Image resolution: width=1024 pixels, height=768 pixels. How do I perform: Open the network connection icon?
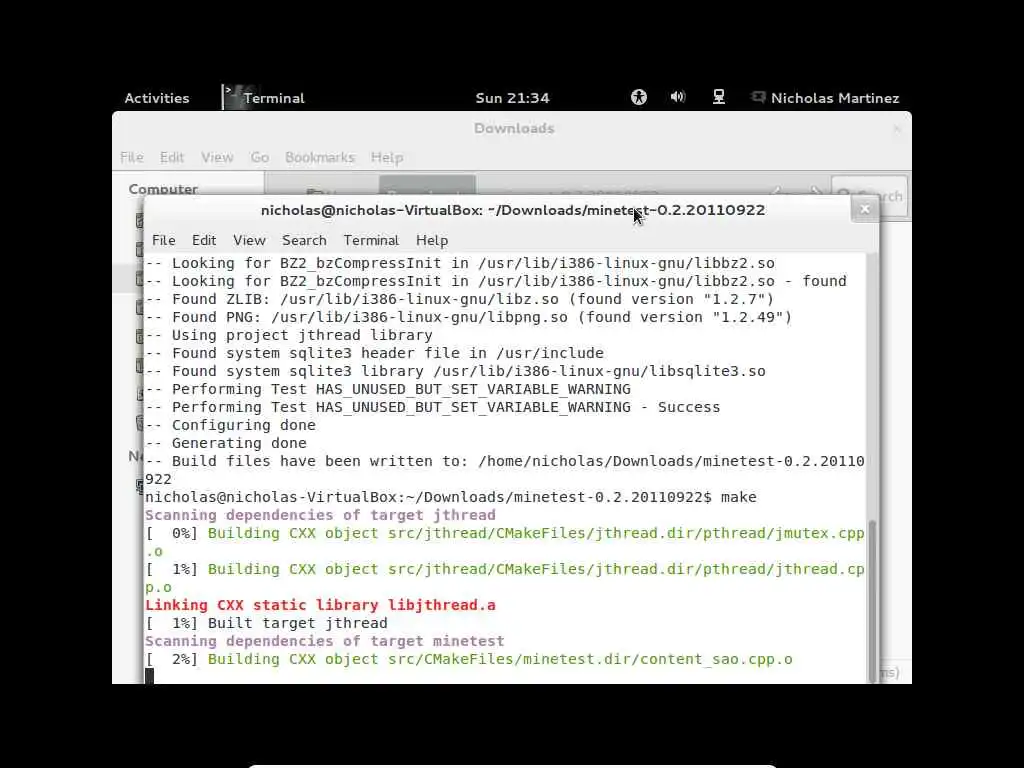tap(718, 97)
